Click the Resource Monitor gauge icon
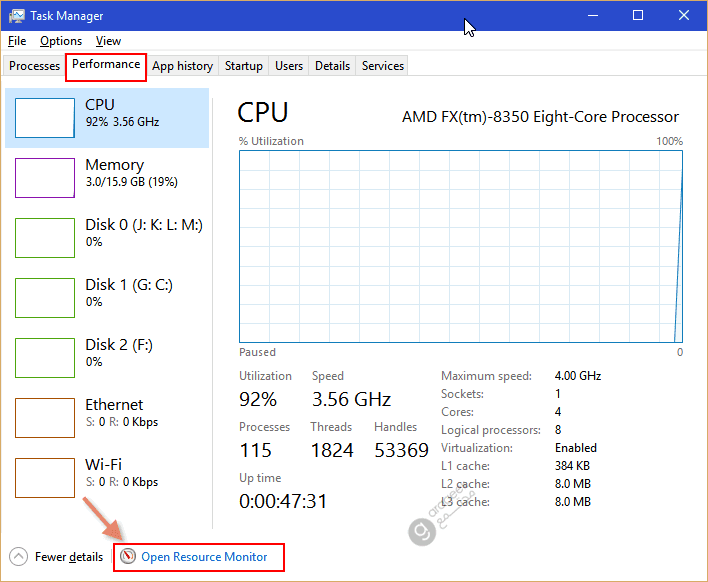 click(x=128, y=556)
